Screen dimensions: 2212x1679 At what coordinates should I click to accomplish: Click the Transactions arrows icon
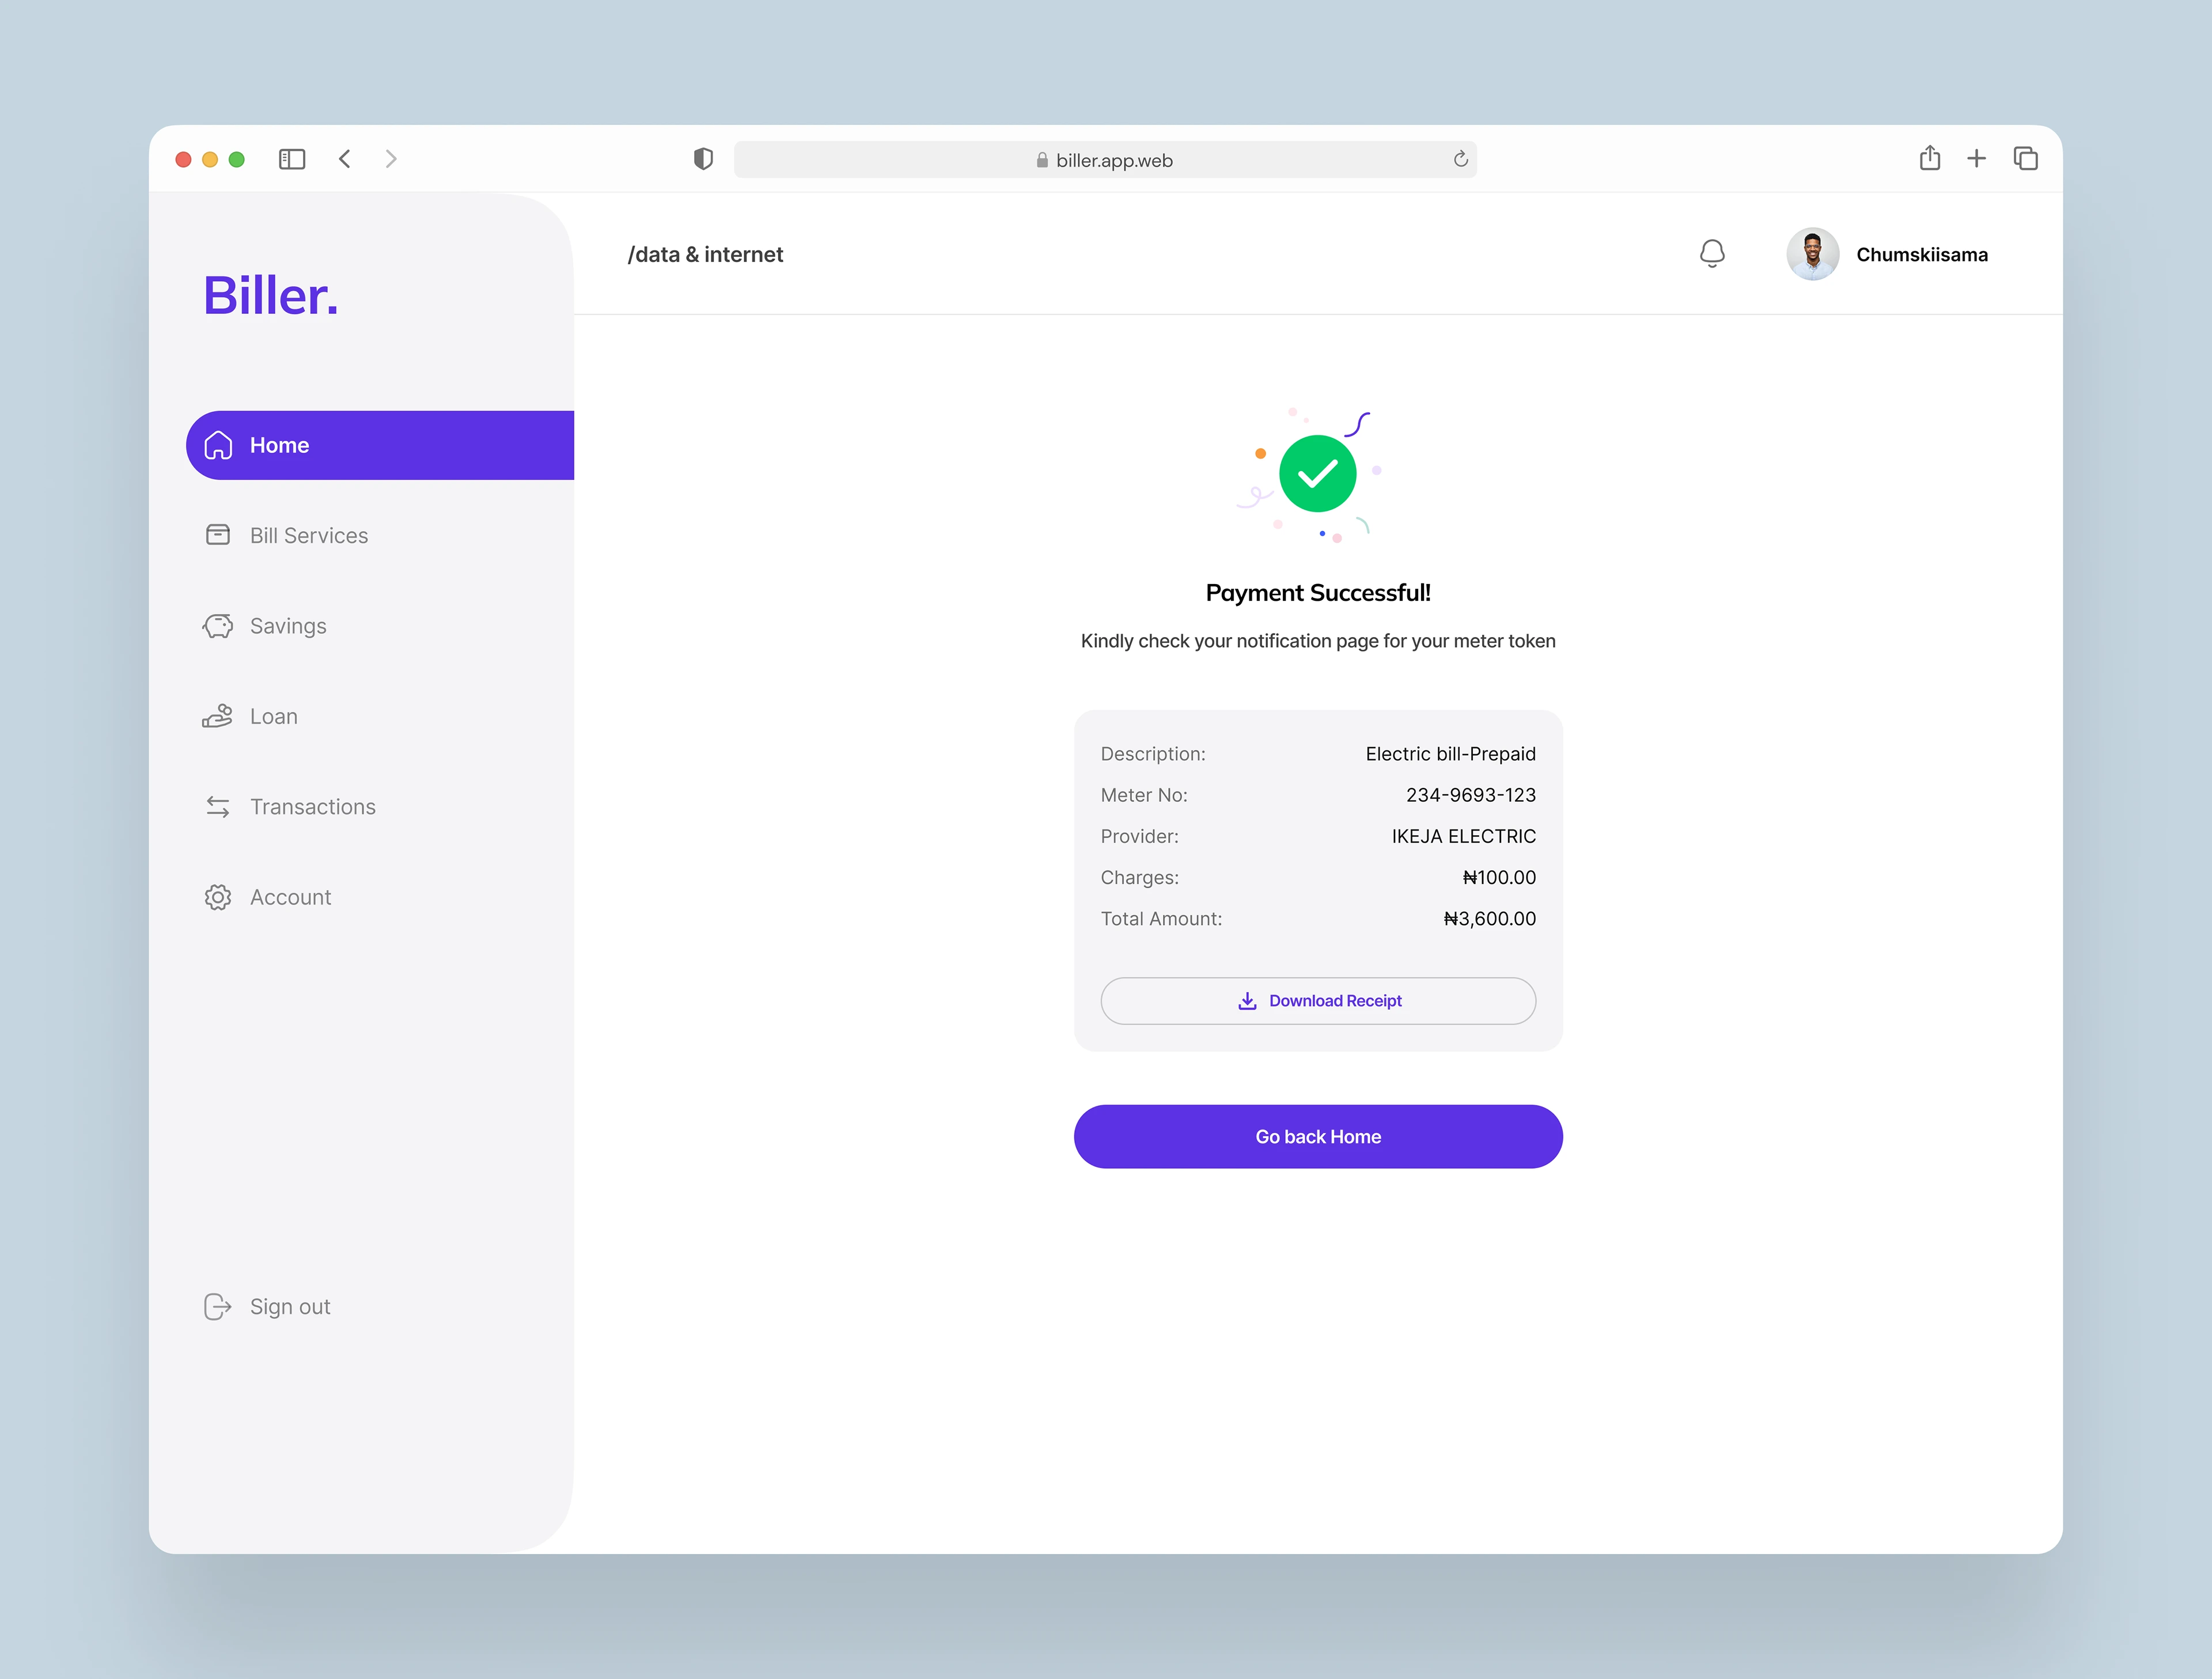[218, 807]
